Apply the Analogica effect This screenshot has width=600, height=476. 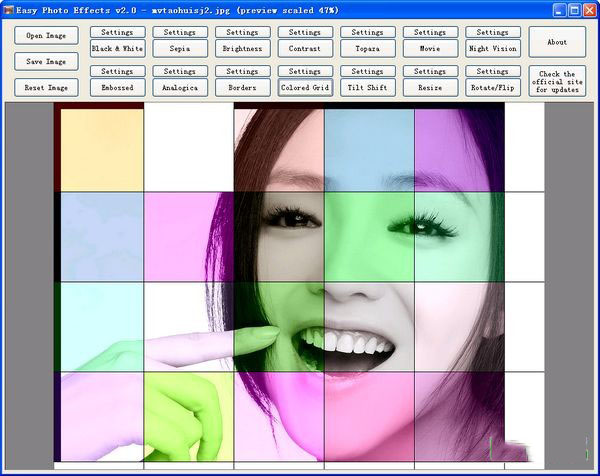(180, 88)
